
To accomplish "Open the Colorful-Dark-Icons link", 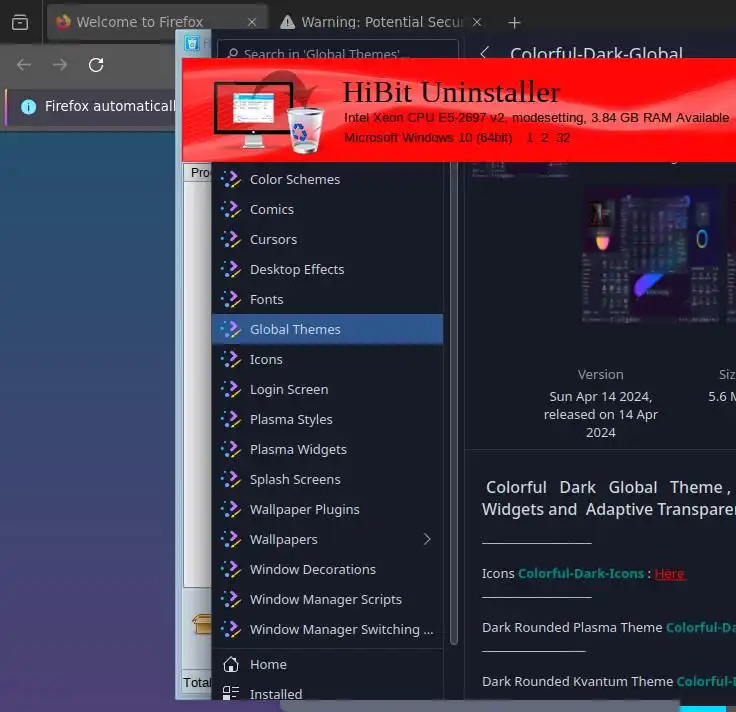I will (x=581, y=574).
